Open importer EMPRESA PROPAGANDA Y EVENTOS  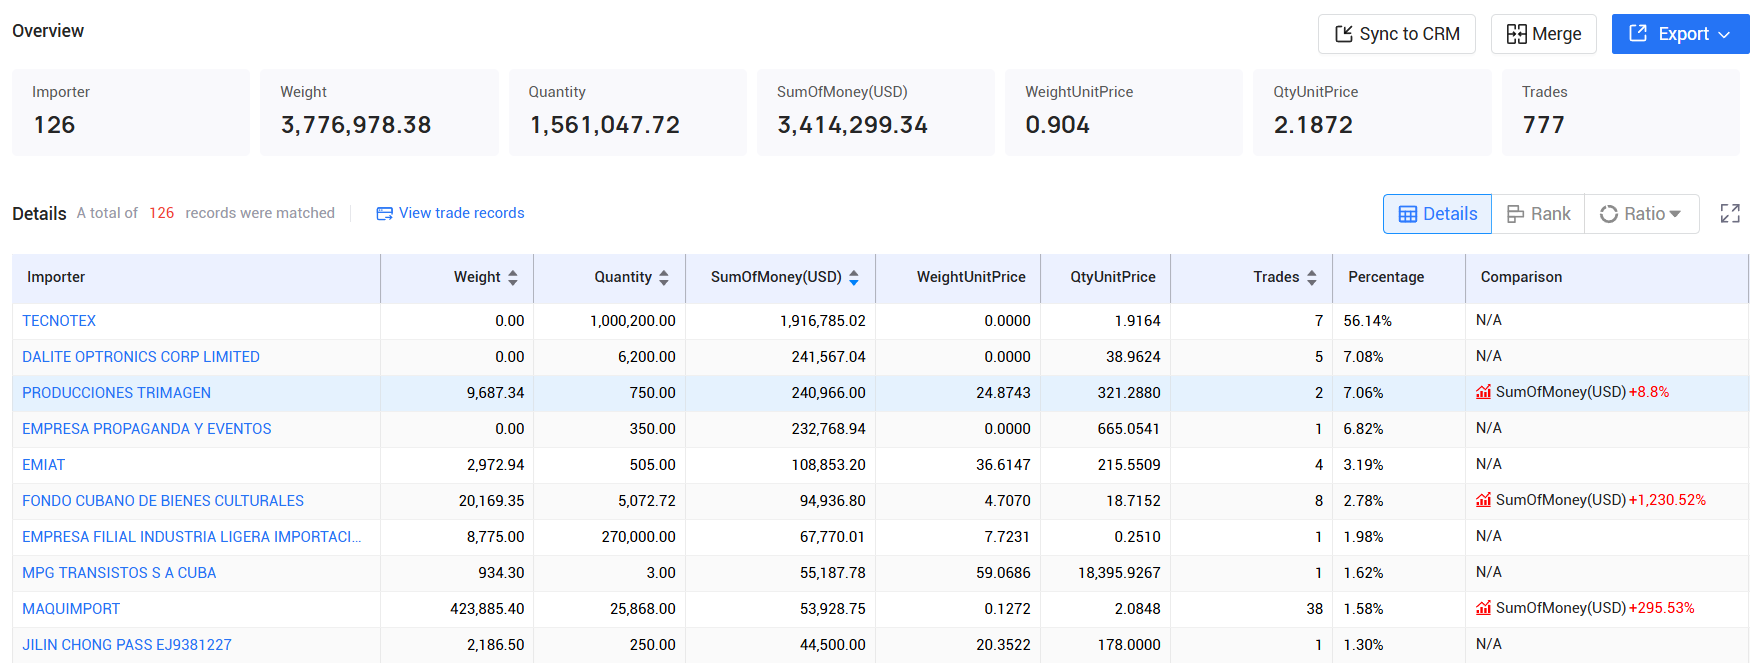tap(146, 429)
